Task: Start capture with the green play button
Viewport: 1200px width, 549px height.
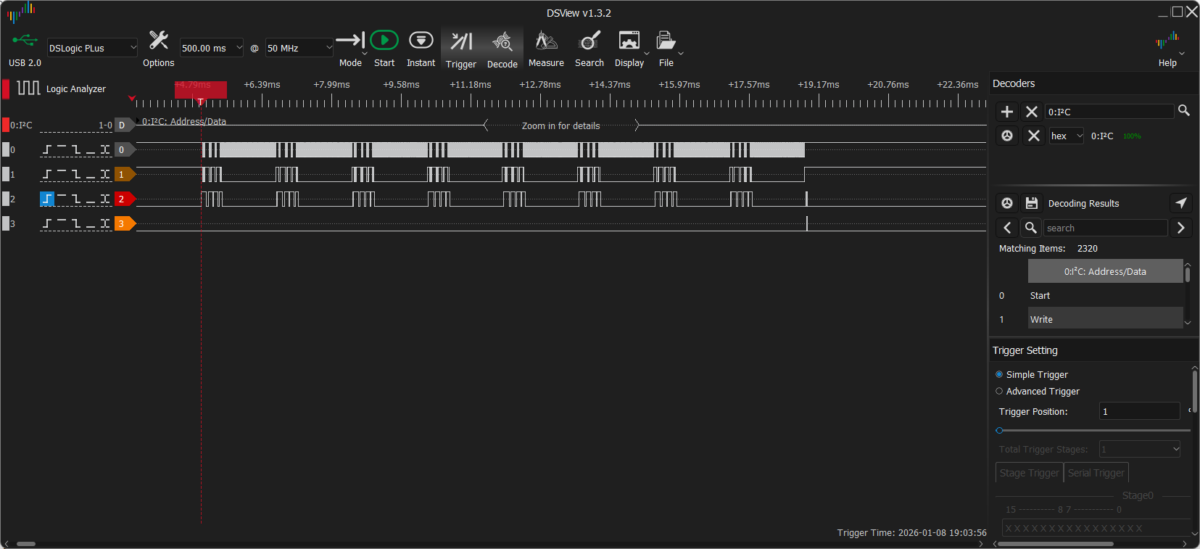Action: click(x=384, y=41)
